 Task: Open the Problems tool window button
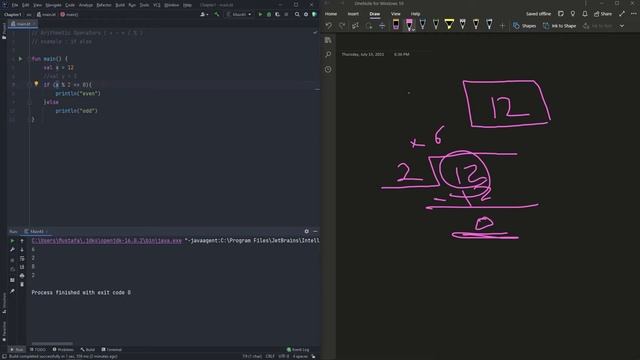tap(63, 350)
